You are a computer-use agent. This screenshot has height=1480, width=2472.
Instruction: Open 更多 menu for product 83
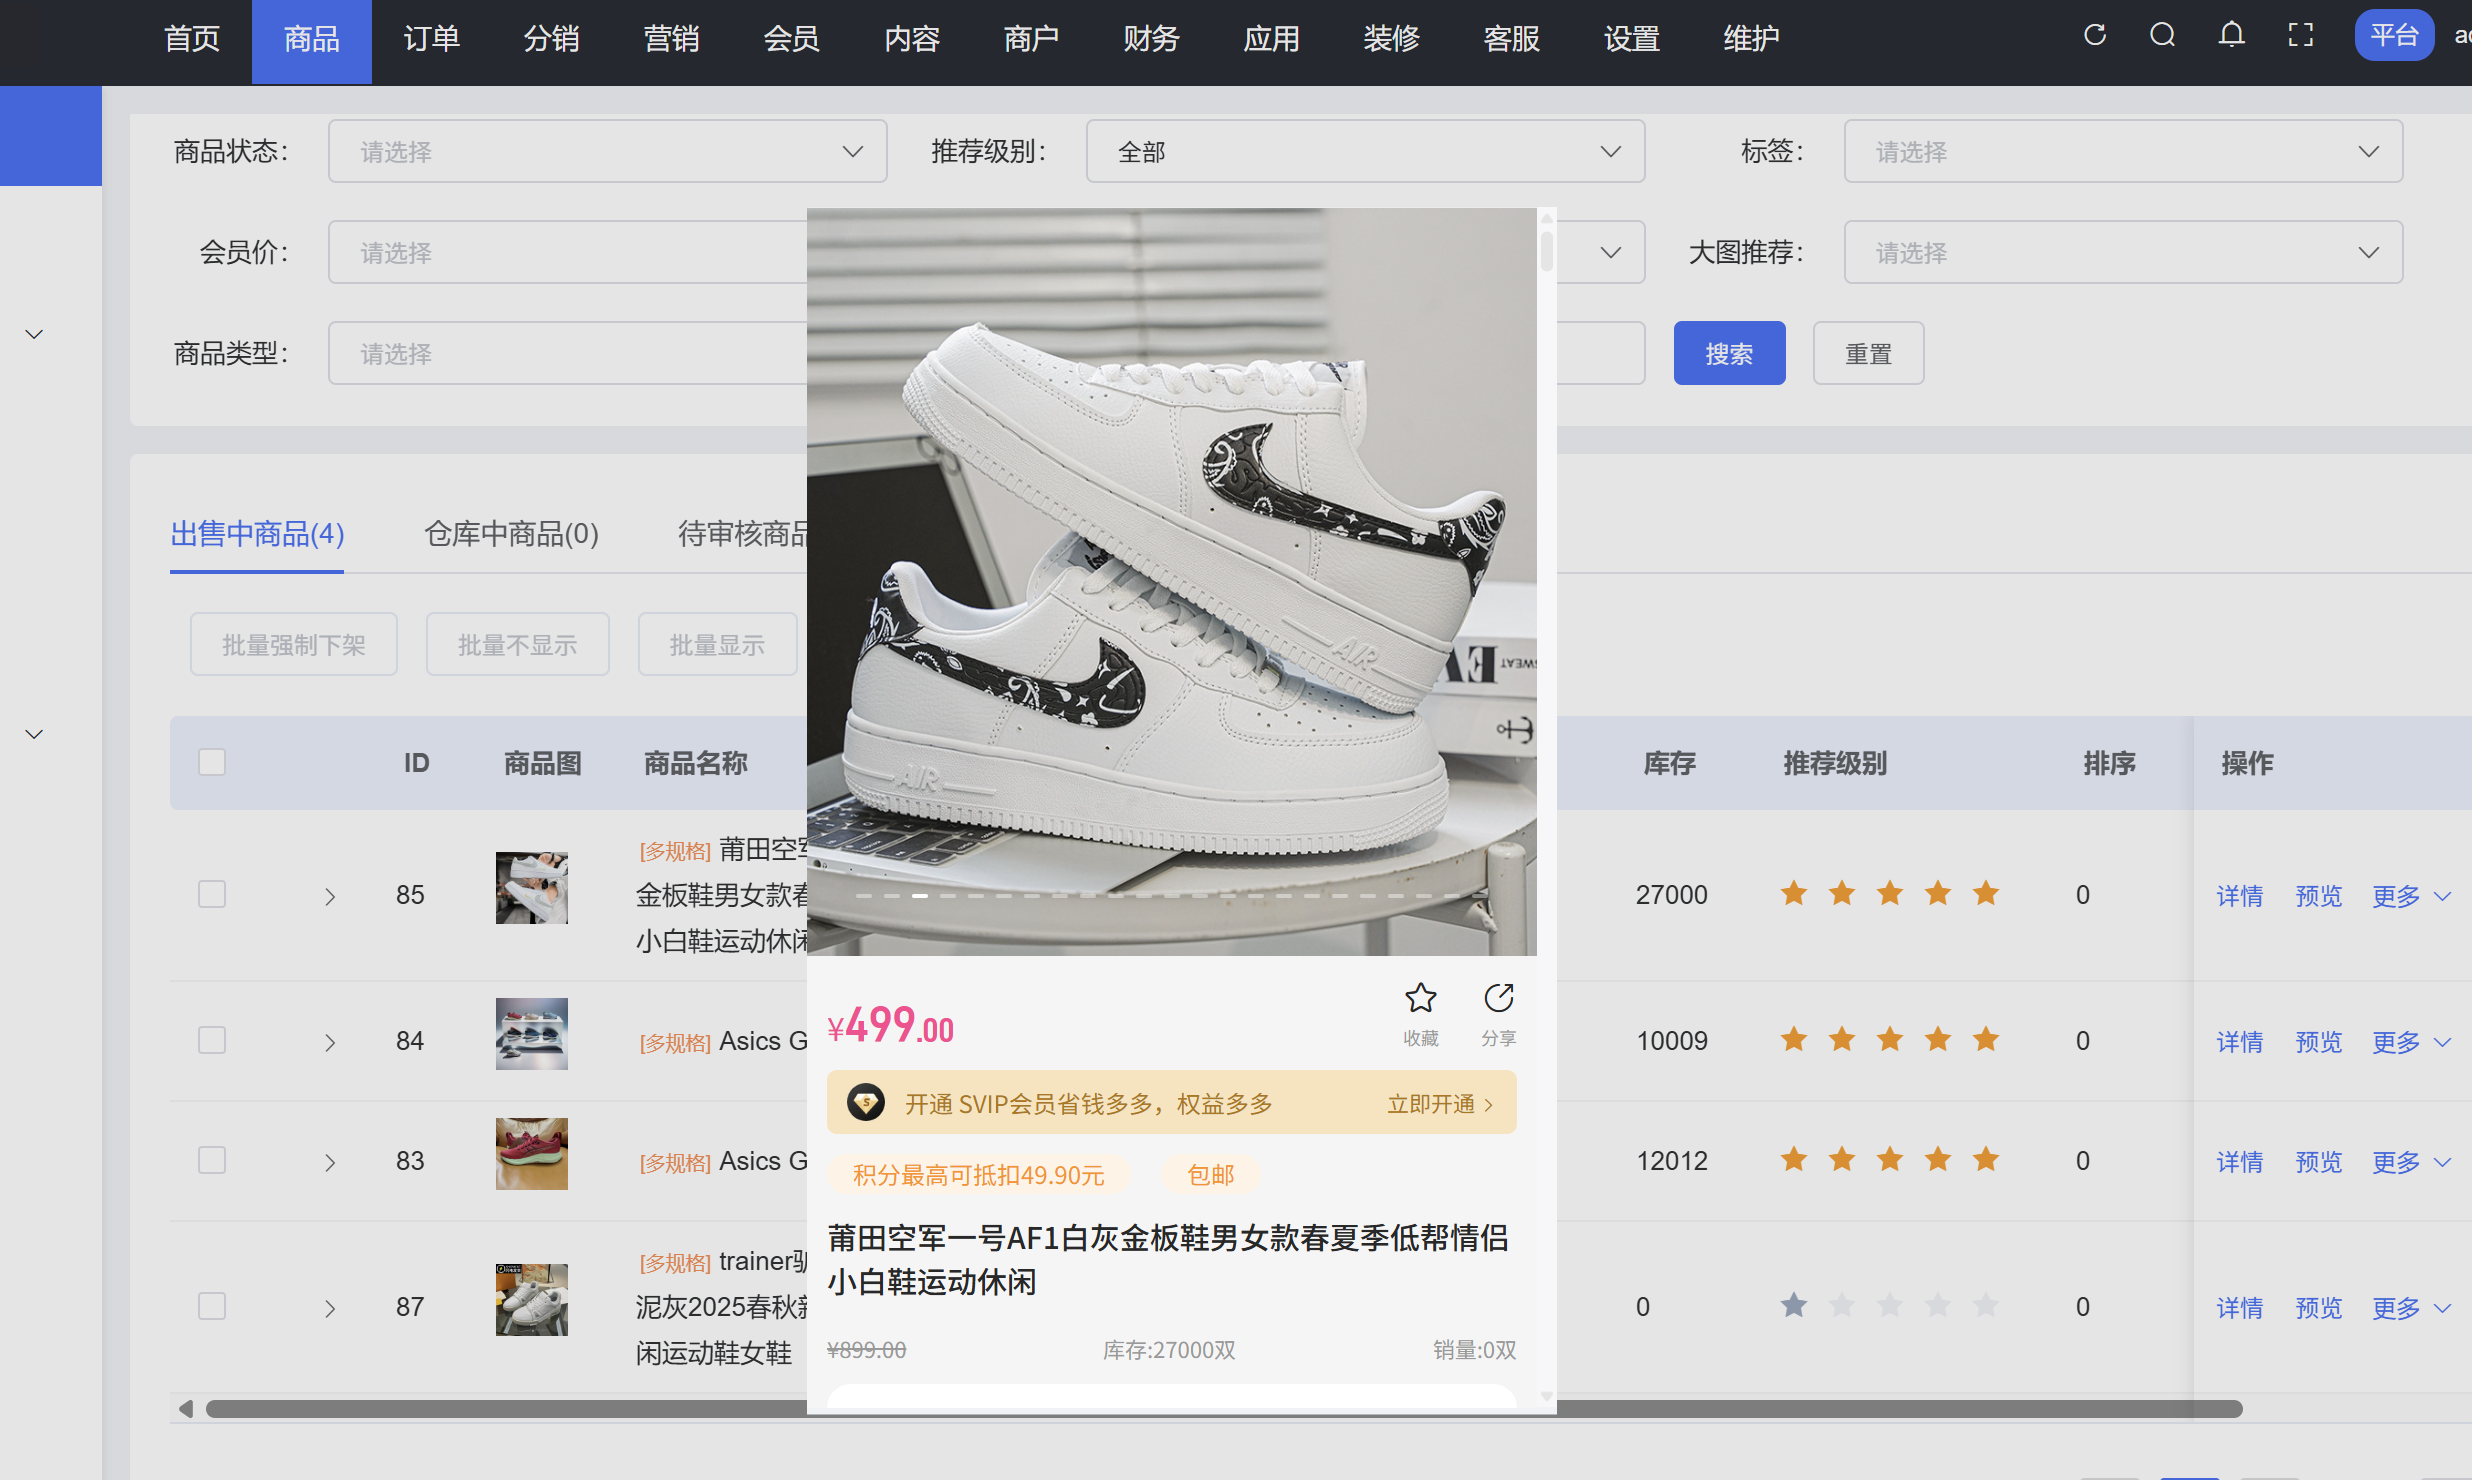[x=2411, y=1162]
